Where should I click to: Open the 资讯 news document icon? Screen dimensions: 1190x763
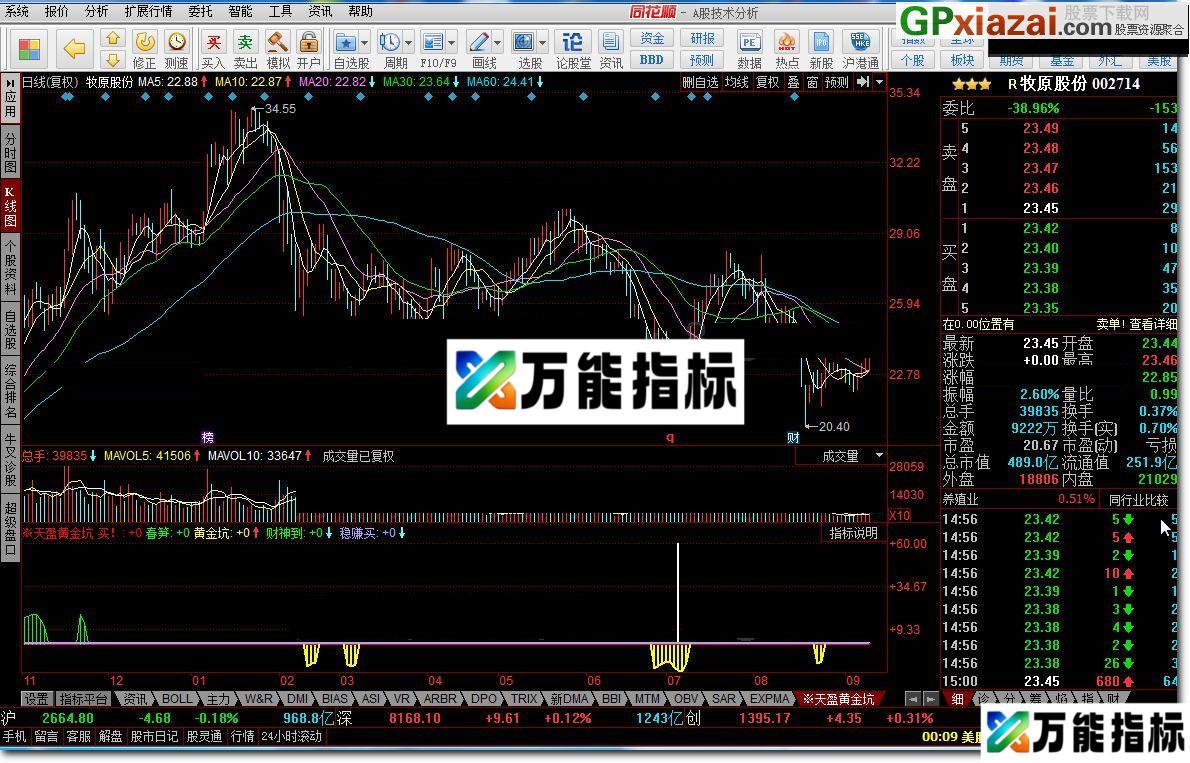tap(612, 42)
